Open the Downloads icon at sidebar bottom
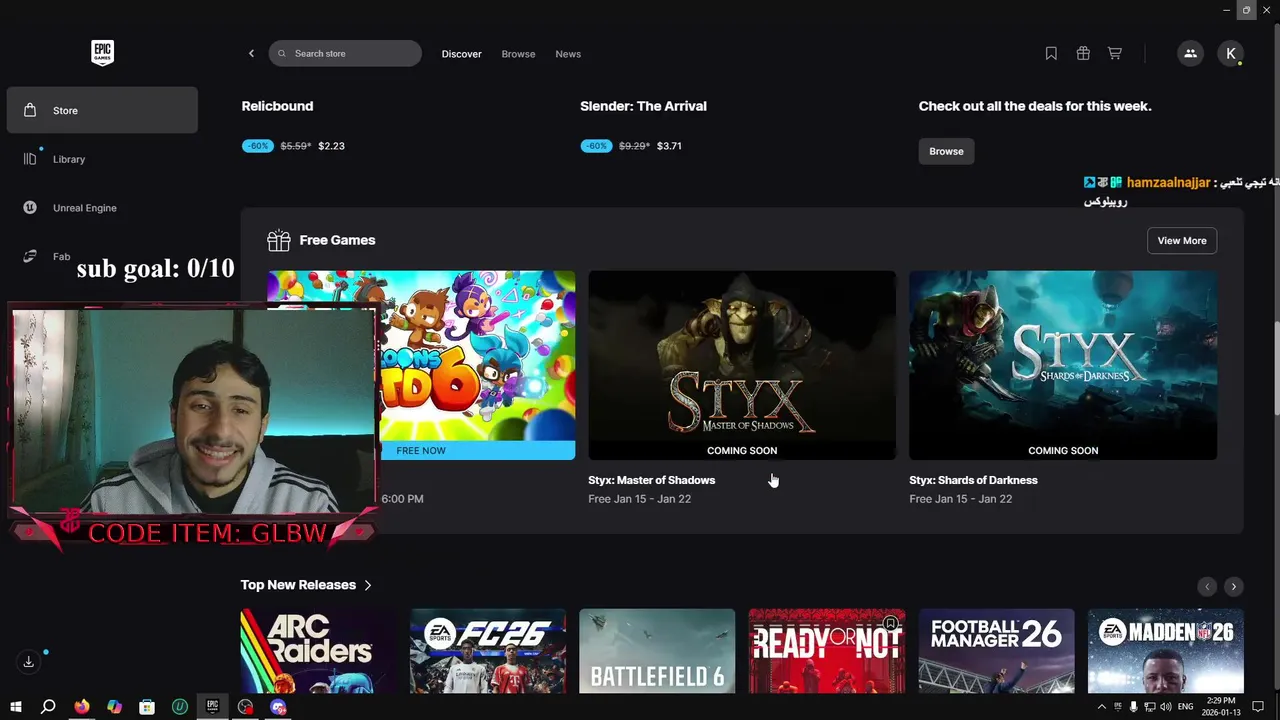The width and height of the screenshot is (1280, 720). (x=28, y=662)
